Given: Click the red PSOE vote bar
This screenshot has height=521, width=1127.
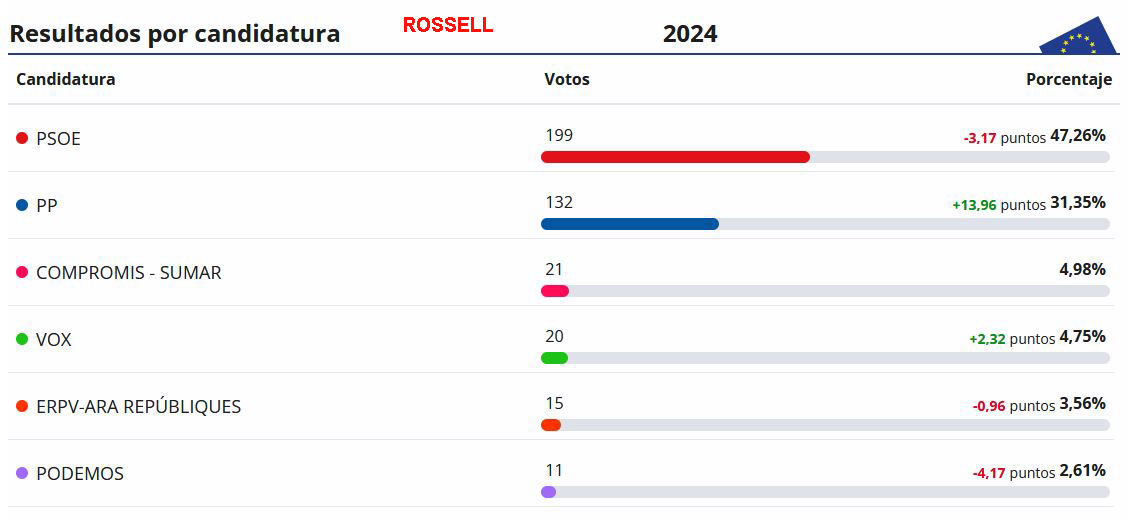Looking at the screenshot, I should coord(676,157).
